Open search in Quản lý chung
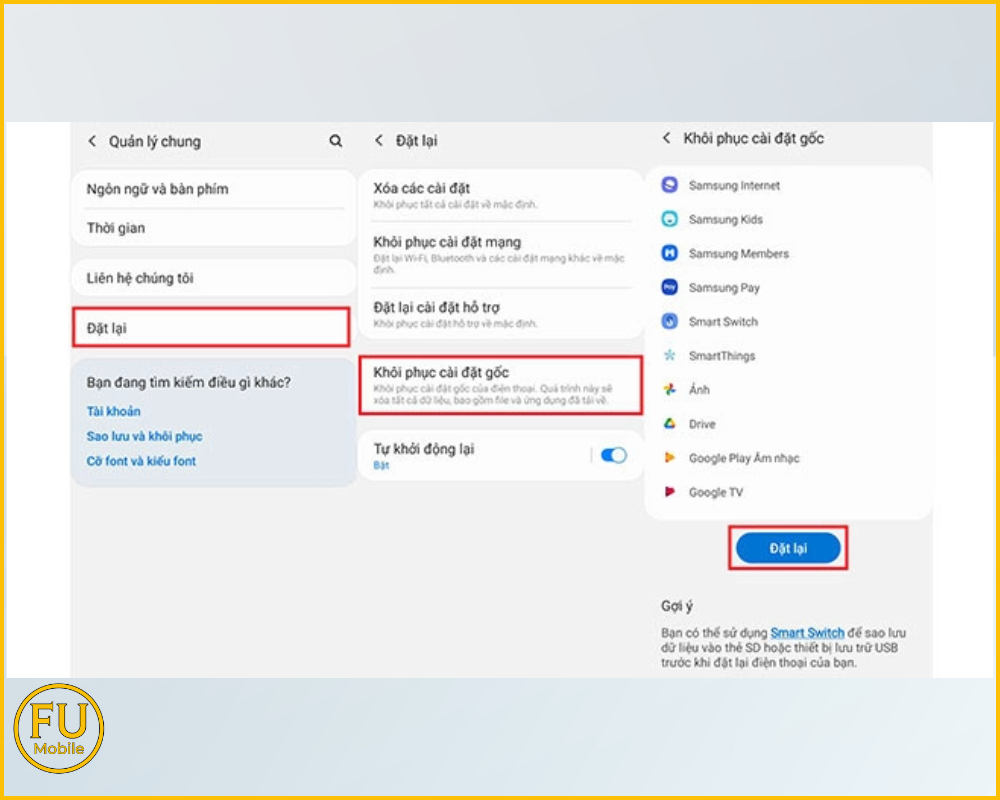 (336, 141)
